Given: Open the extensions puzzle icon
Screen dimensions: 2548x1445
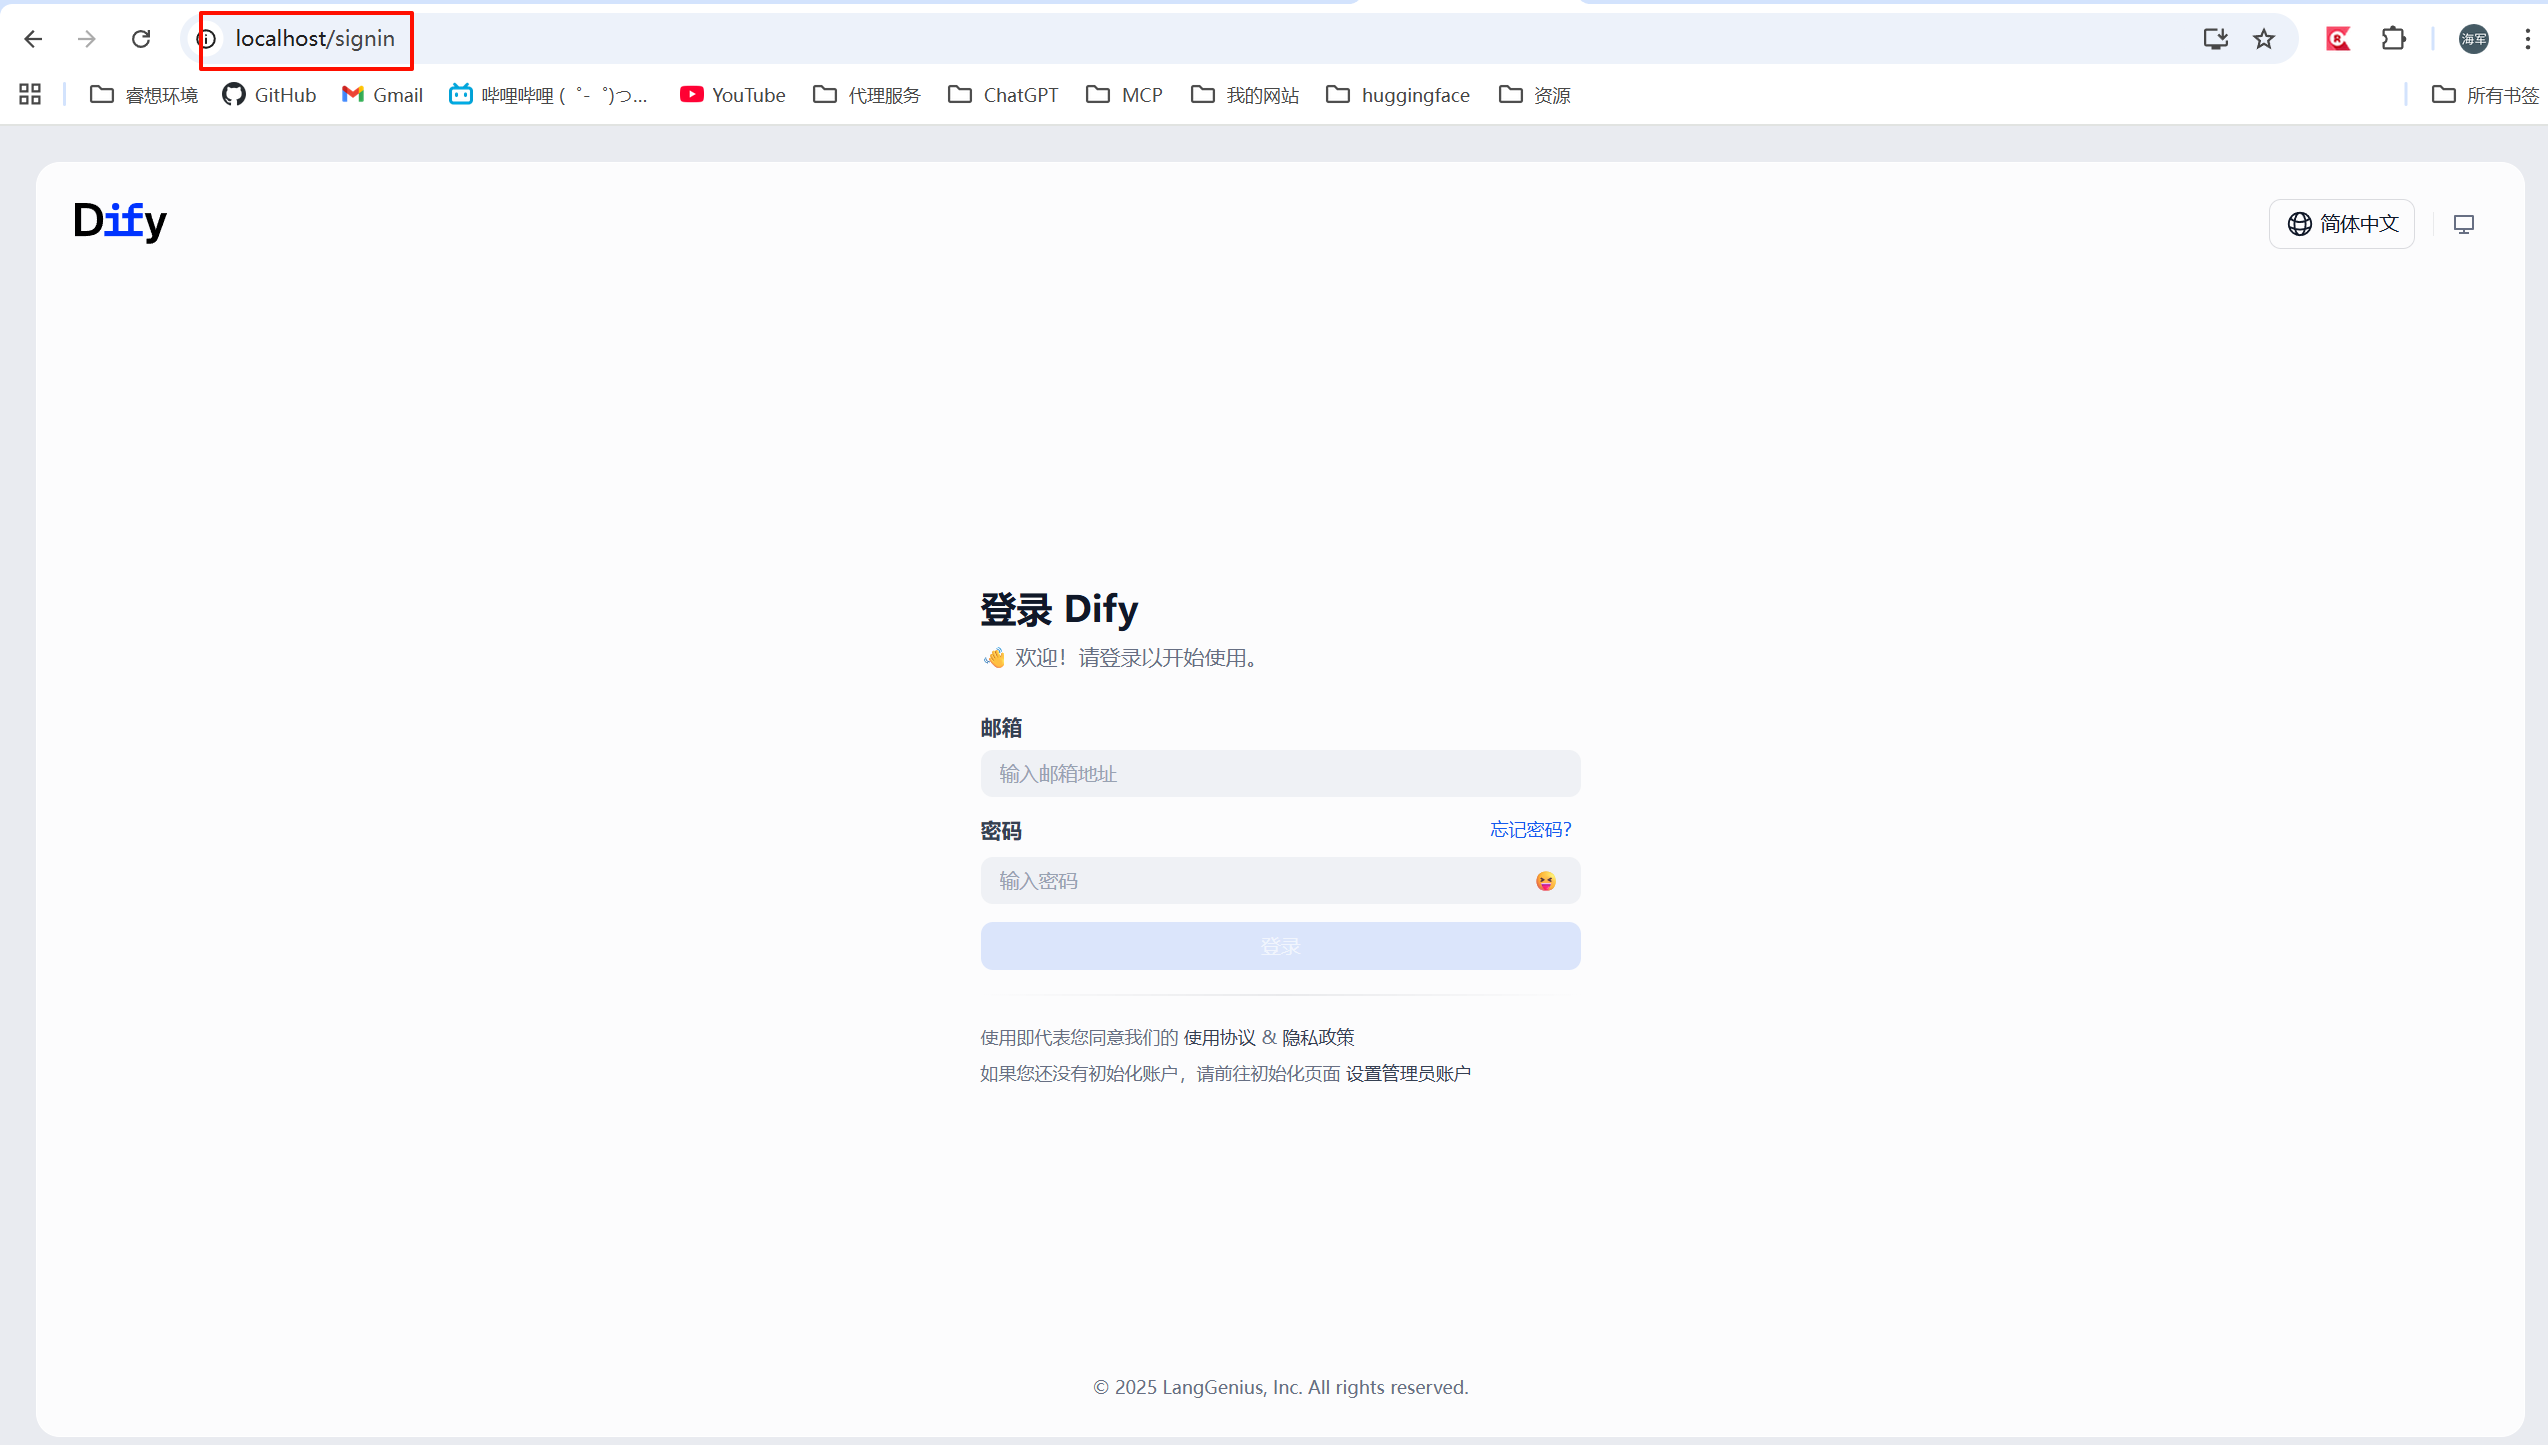Looking at the screenshot, I should click(2393, 39).
